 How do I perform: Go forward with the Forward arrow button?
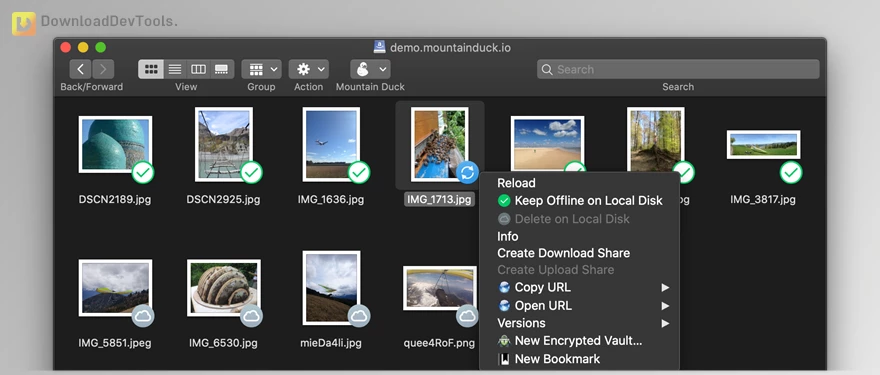(x=103, y=69)
